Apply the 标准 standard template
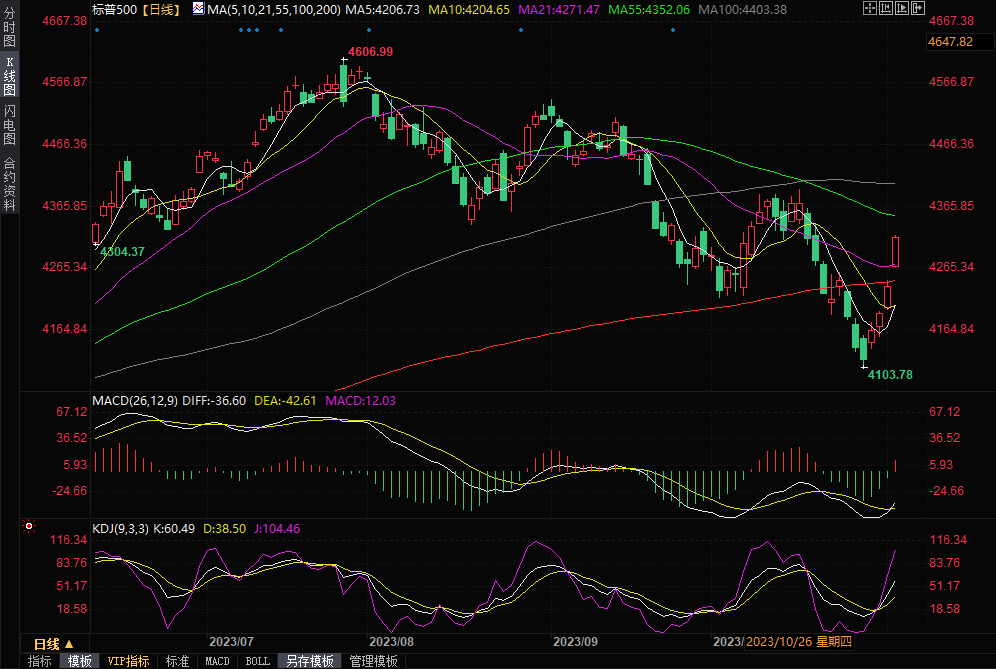The height and width of the screenshot is (669, 996). tap(177, 661)
